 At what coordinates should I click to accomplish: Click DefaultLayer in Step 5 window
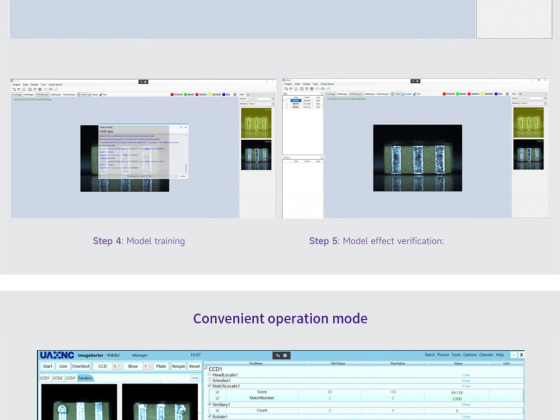pos(356,94)
